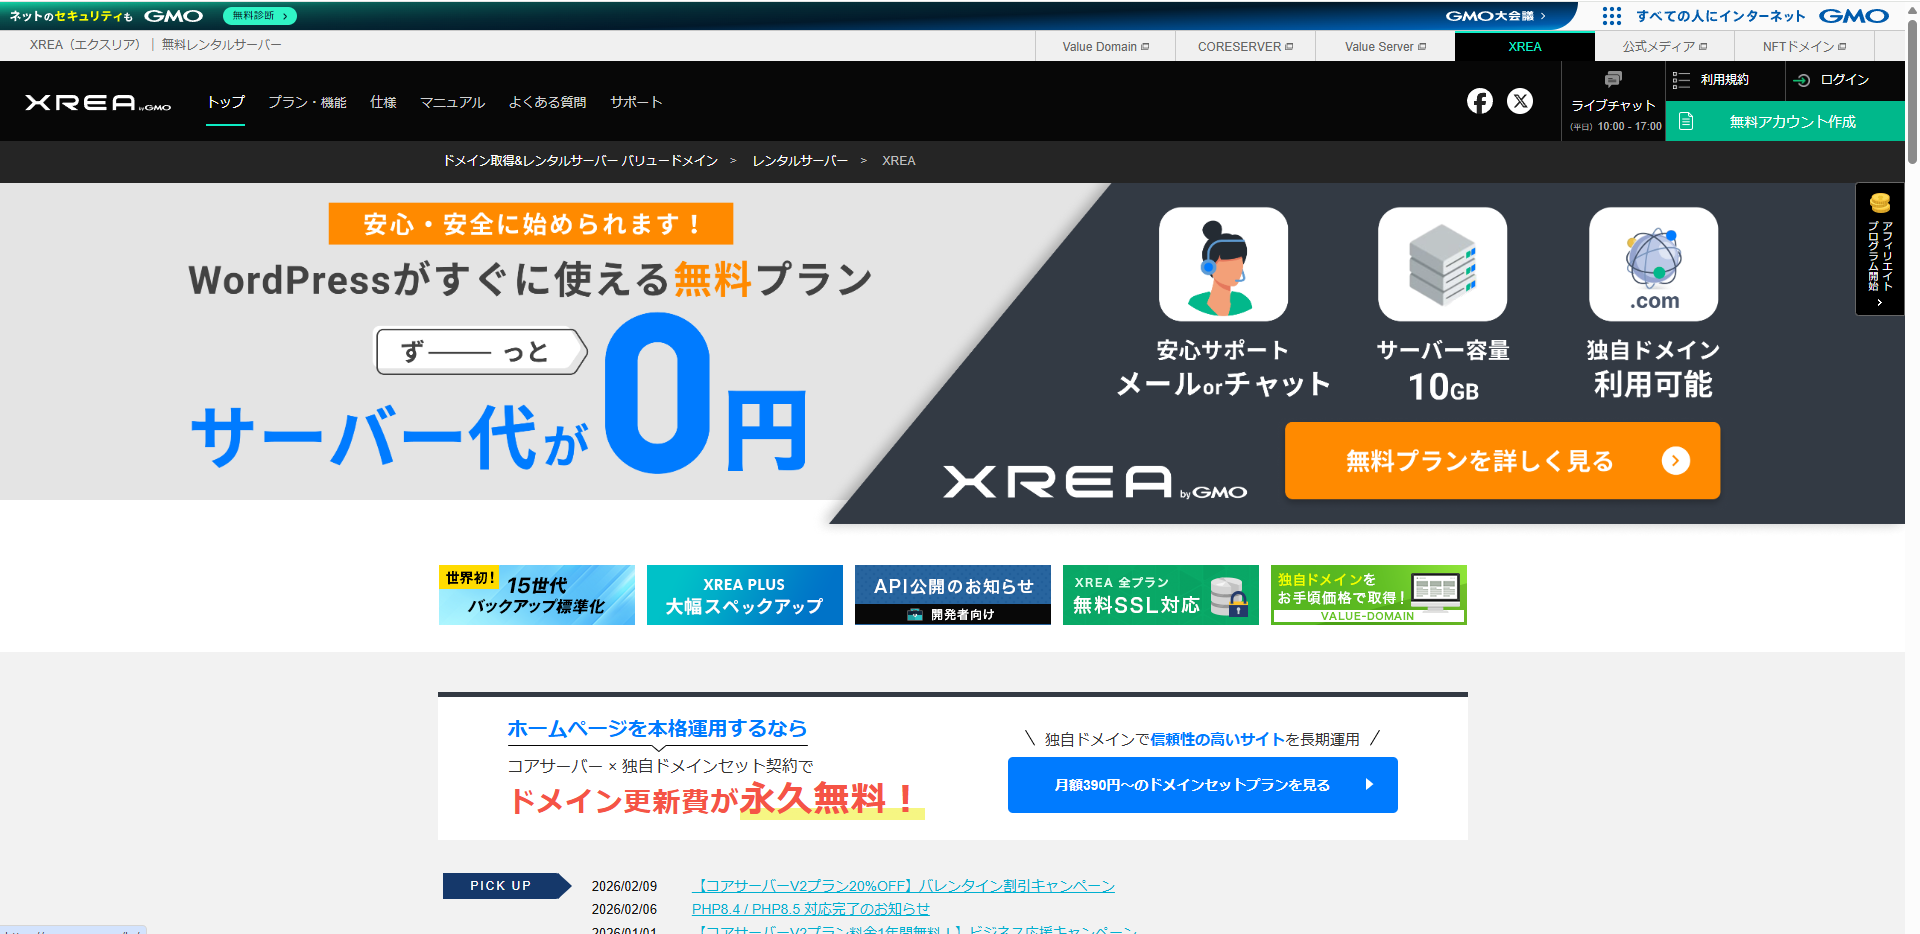Click the 無料SSL対応 banner thumbnail
The width and height of the screenshot is (1920, 934).
[1160, 595]
